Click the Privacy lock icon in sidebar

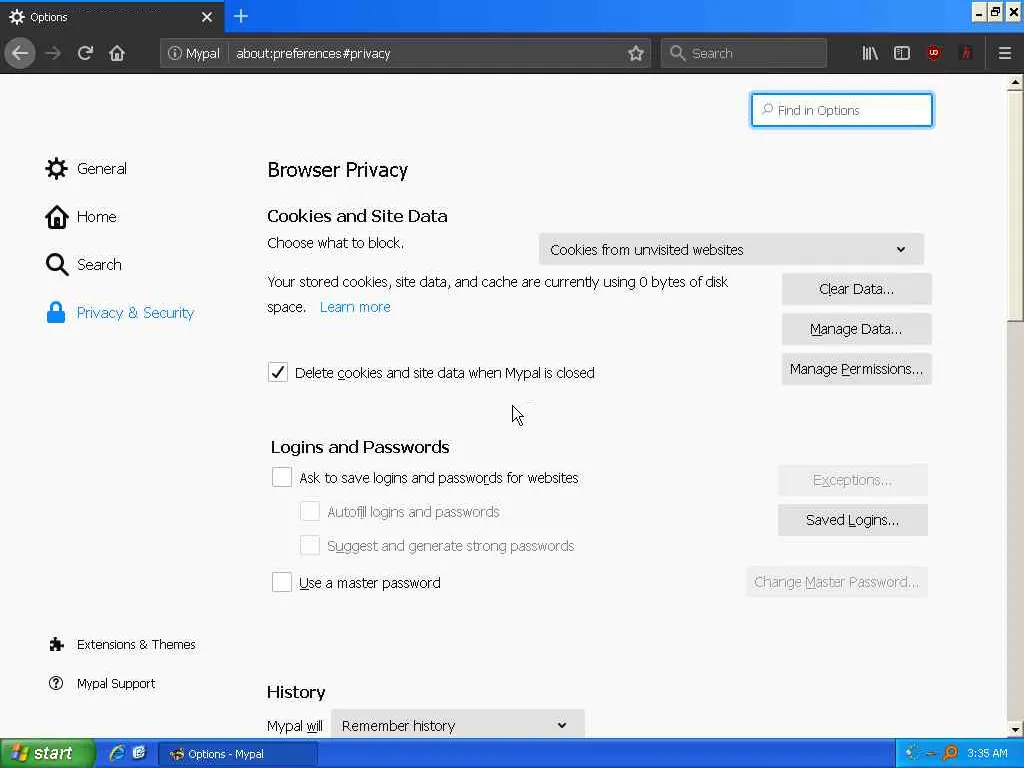point(56,313)
